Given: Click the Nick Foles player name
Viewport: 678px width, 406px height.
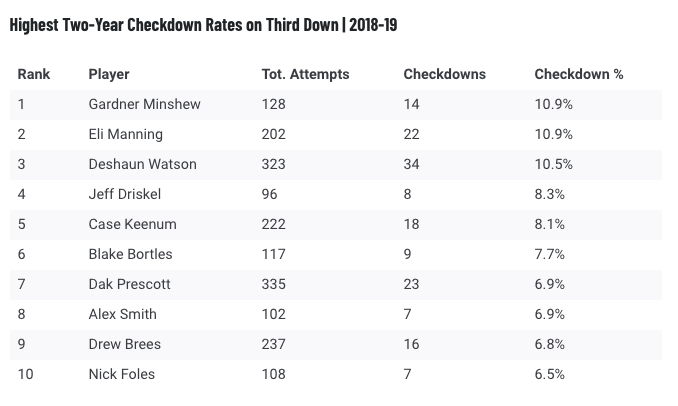Looking at the screenshot, I should (x=121, y=374).
